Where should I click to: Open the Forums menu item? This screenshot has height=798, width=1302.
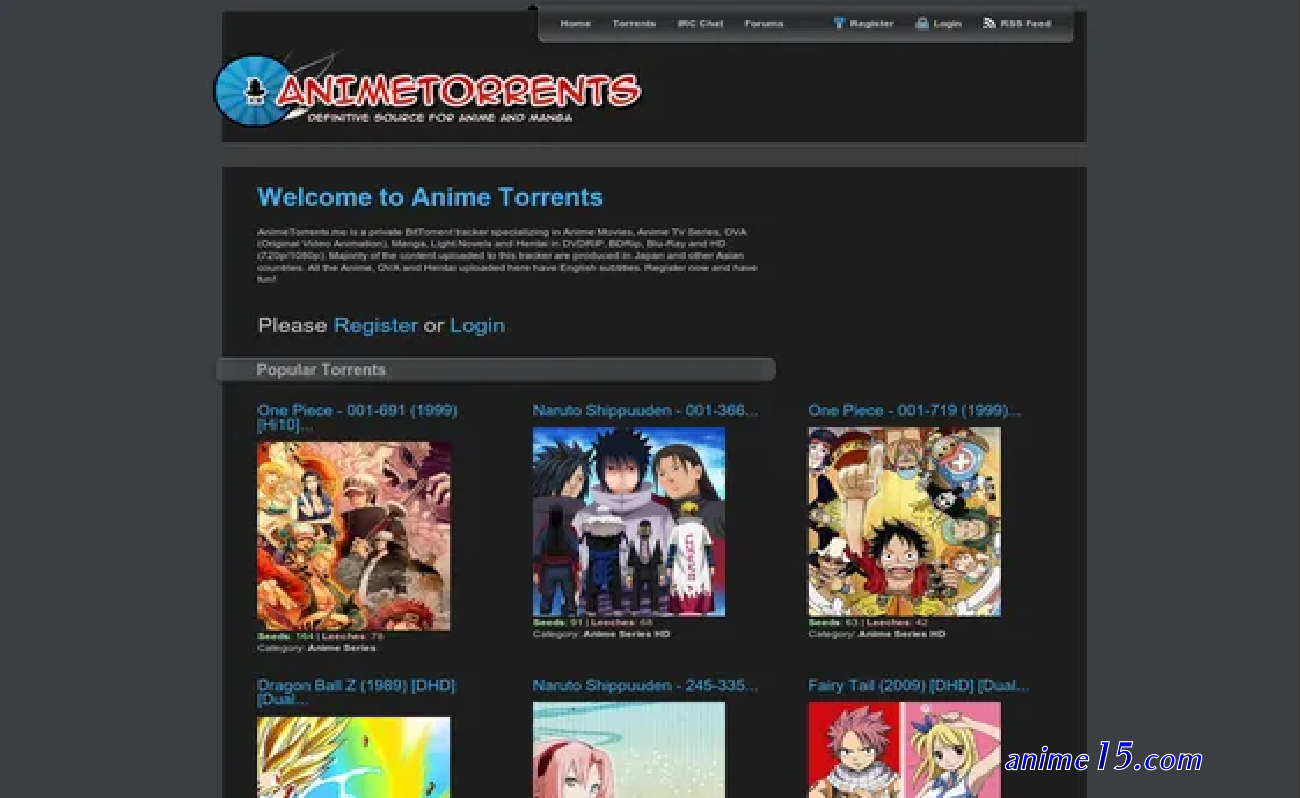pyautogui.click(x=764, y=23)
